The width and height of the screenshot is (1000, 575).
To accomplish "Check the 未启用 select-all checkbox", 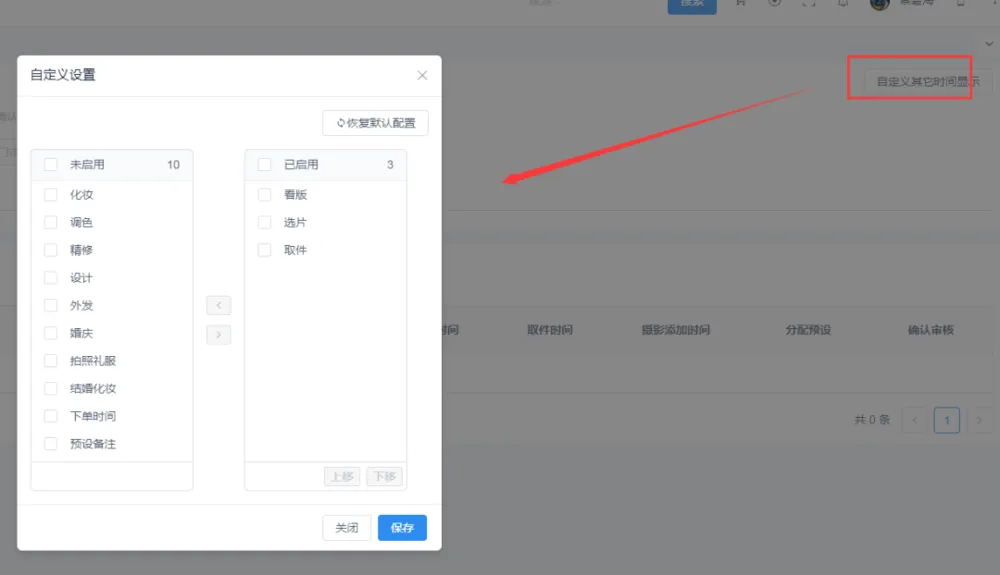I will click(50, 165).
